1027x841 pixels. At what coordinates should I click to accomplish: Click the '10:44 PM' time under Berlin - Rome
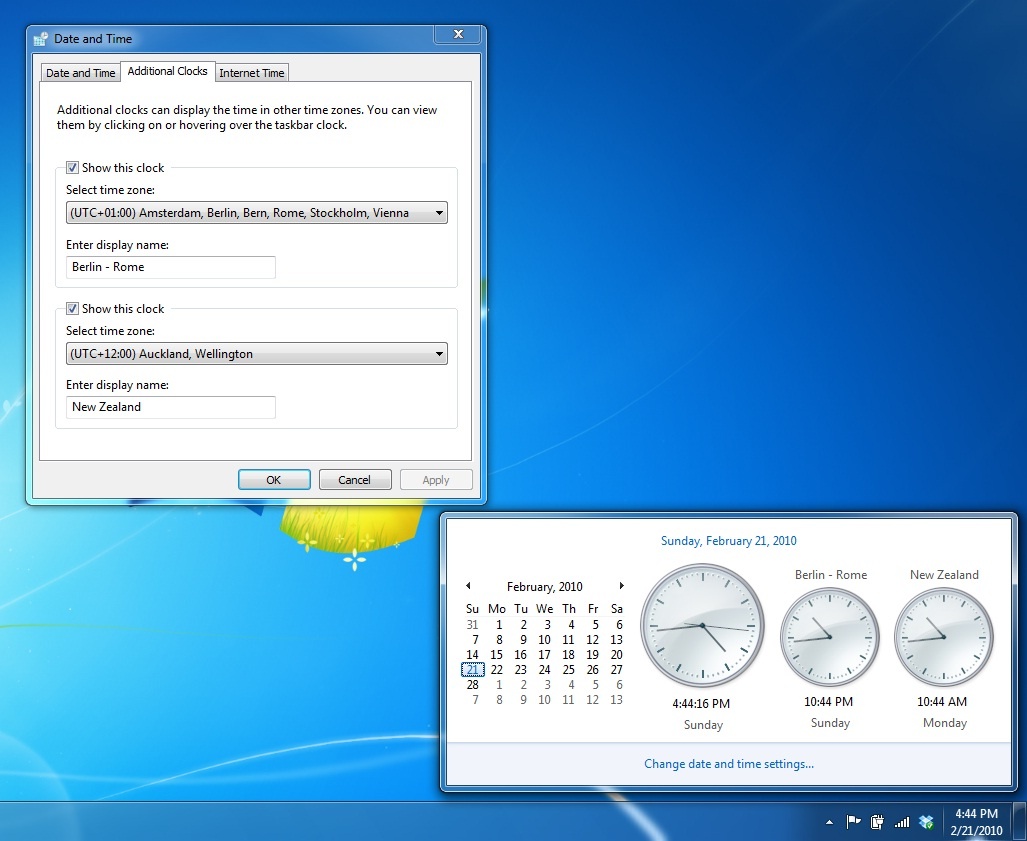point(829,701)
